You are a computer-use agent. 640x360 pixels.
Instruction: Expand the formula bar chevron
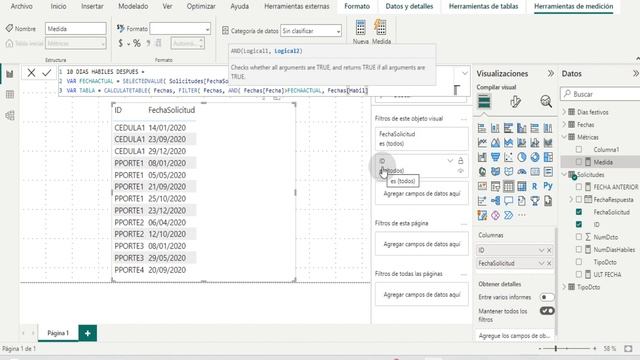coord(464,73)
